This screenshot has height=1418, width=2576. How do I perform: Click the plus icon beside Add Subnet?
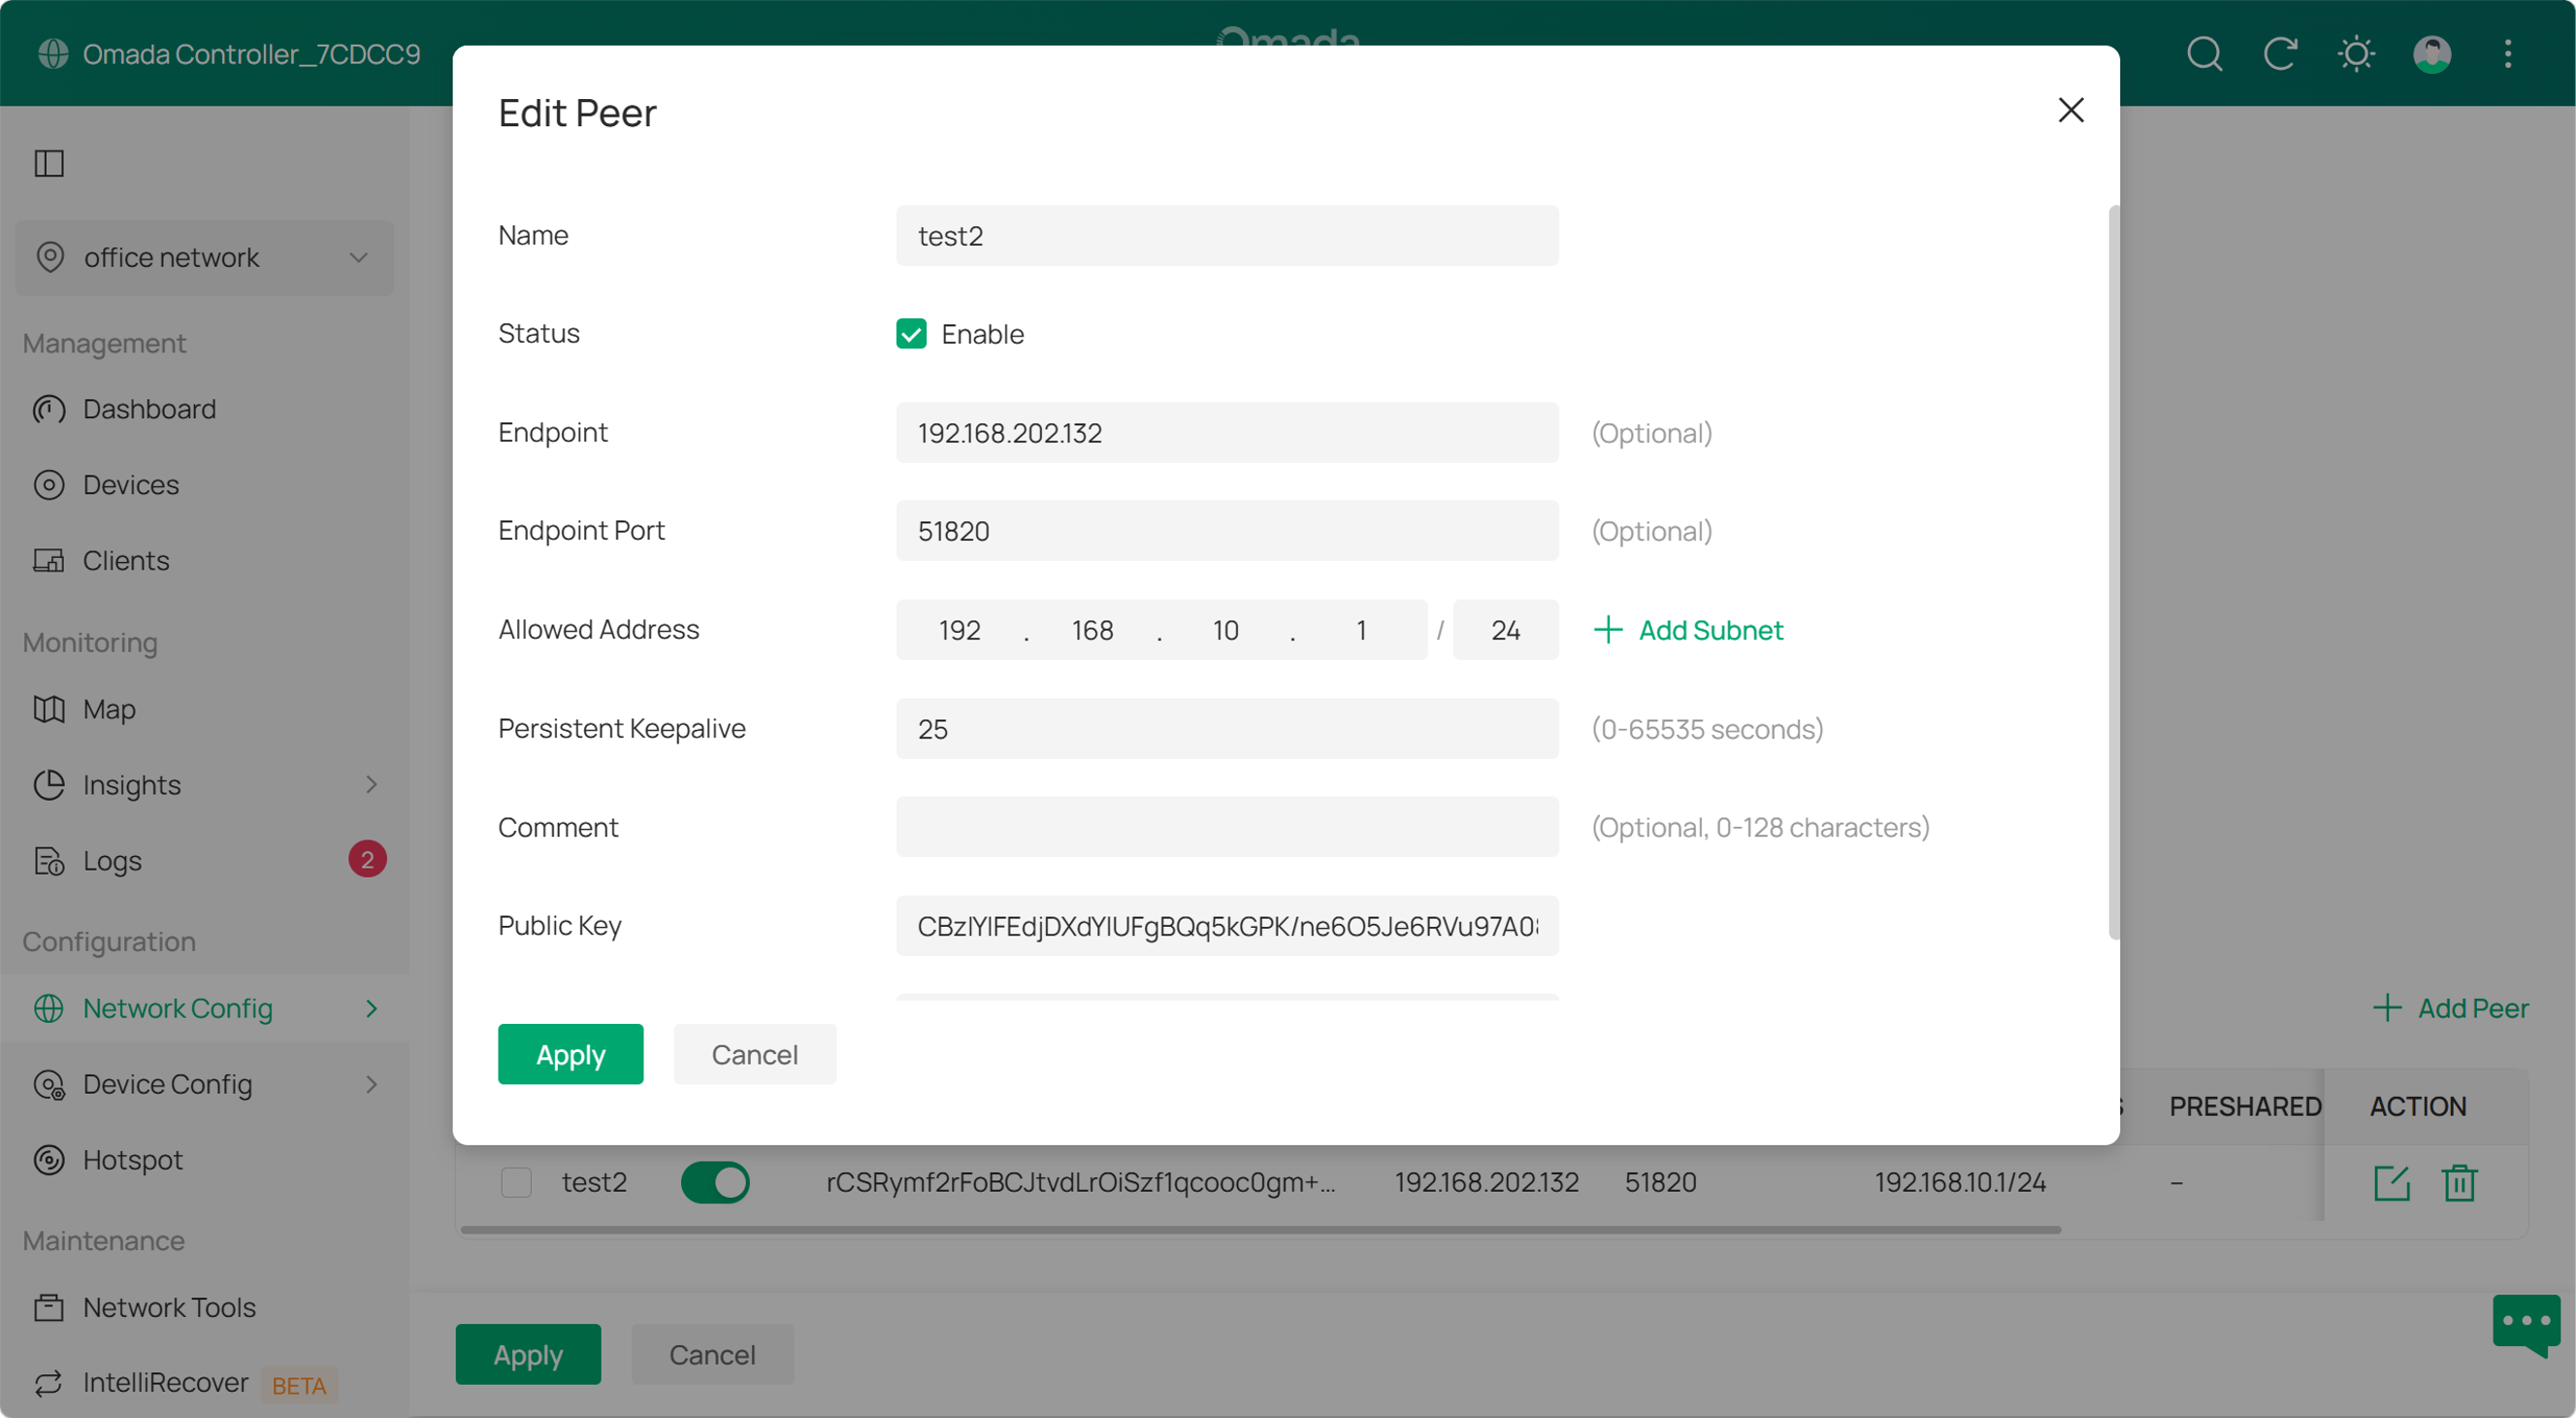pos(1608,630)
